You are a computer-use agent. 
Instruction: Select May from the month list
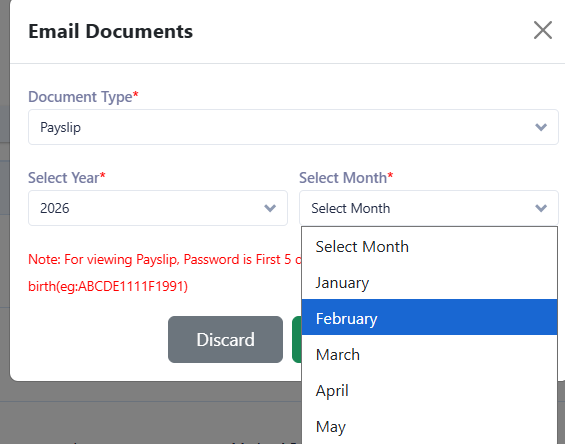430,427
